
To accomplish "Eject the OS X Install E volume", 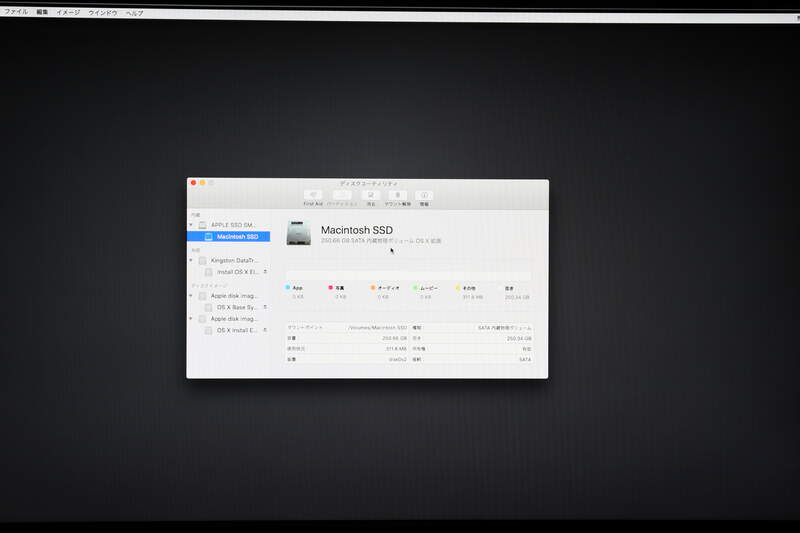I will 265,330.
